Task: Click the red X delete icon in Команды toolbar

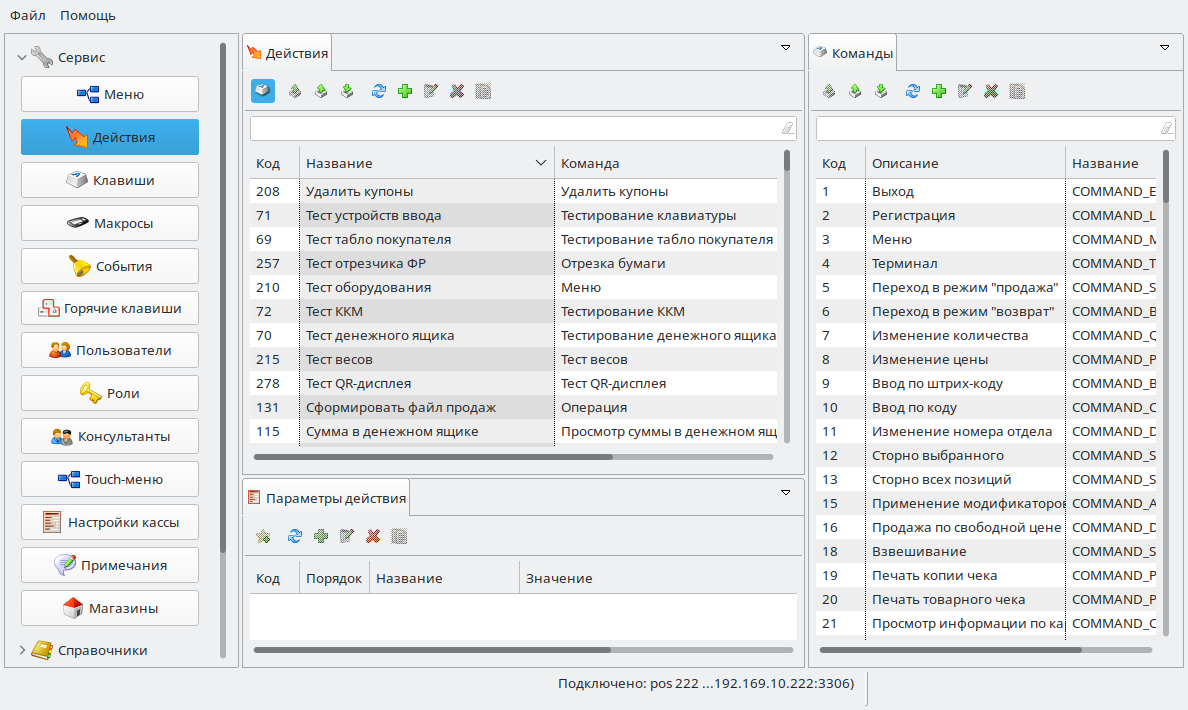Action: point(991,91)
